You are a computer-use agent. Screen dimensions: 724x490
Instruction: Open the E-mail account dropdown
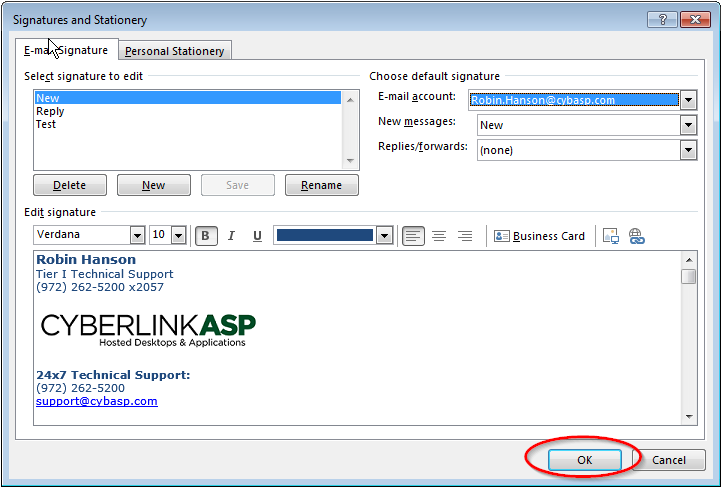pos(688,100)
